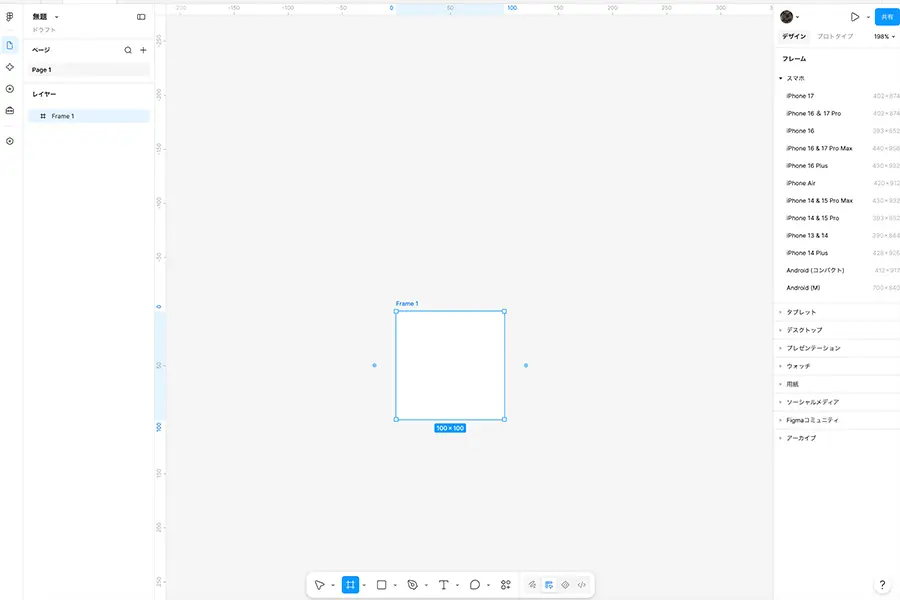Click the blue 共有 share button
The image size is (900, 600).
[887, 17]
